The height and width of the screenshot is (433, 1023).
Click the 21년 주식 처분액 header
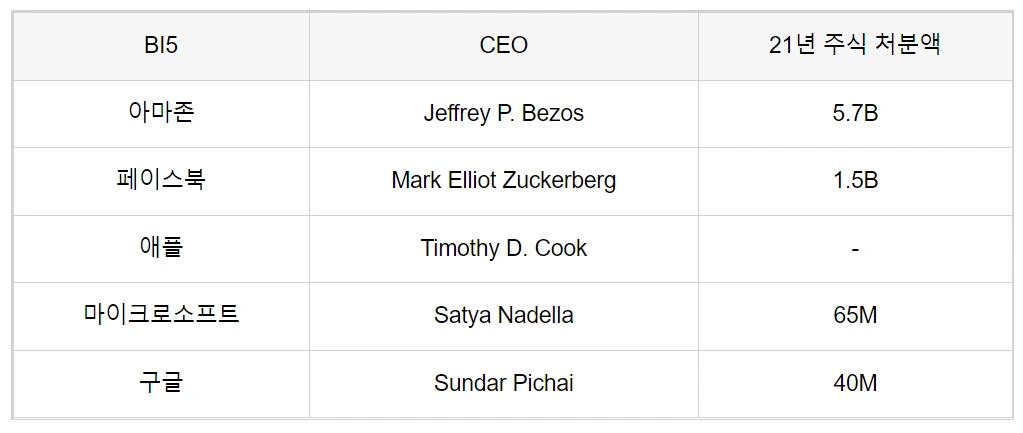pyautogui.click(x=854, y=46)
